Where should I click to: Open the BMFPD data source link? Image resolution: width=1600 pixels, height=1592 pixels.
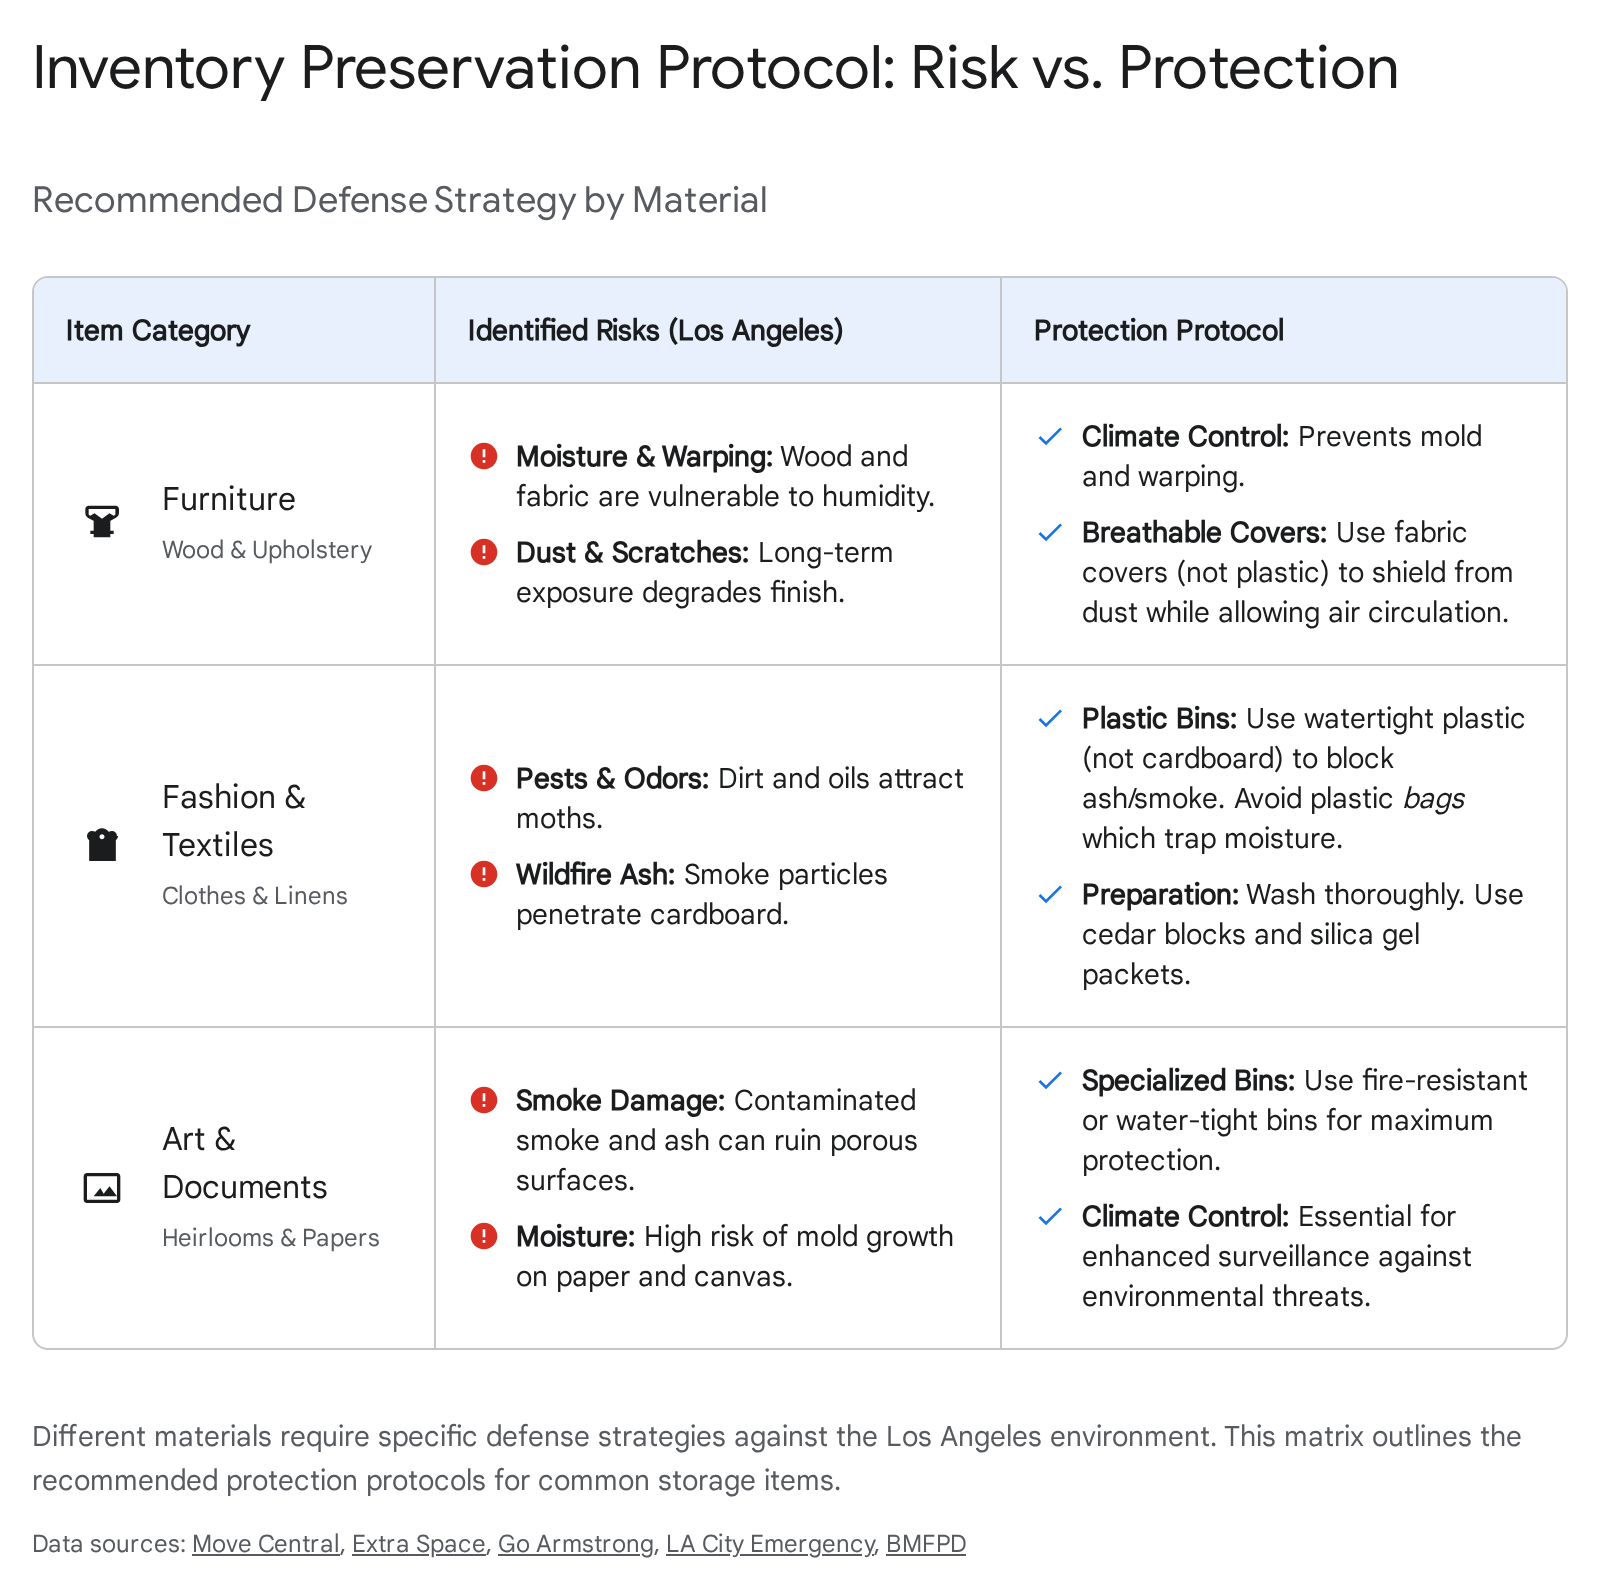pyautogui.click(x=926, y=1544)
